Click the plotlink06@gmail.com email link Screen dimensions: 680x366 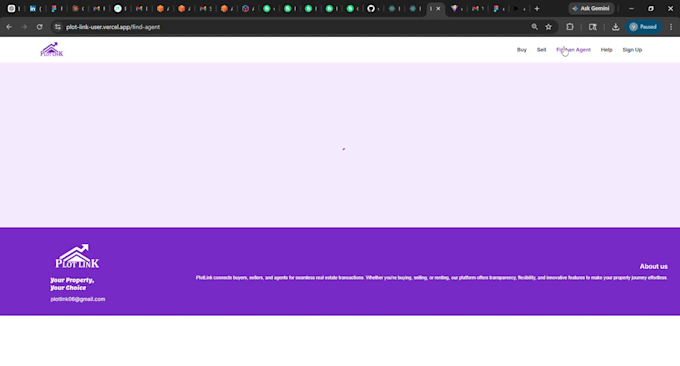(78, 299)
